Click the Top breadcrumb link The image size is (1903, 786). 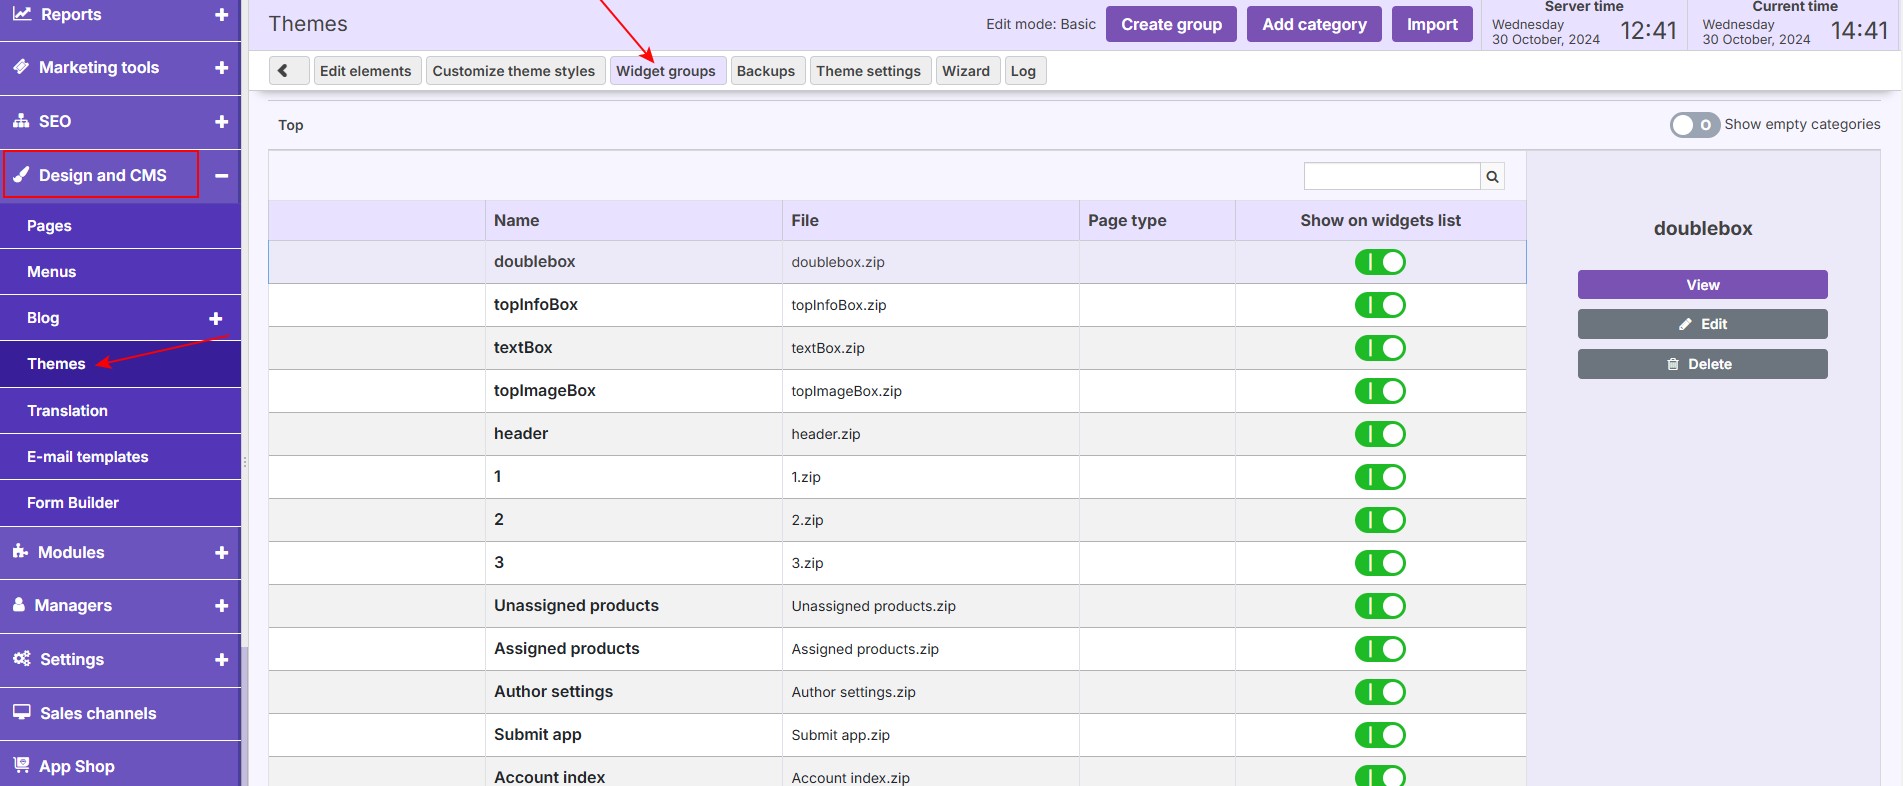(x=291, y=125)
